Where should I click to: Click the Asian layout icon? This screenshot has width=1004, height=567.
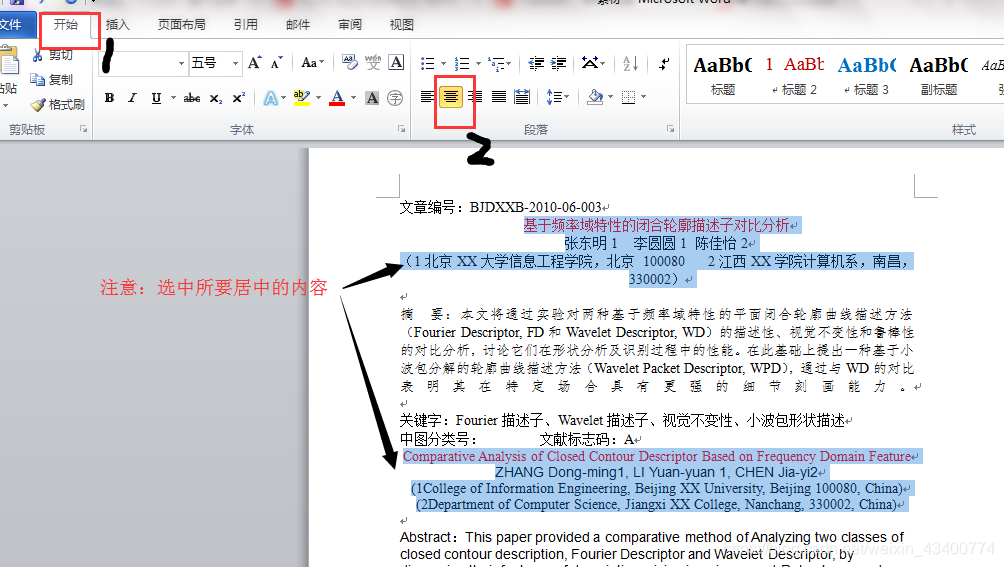tap(589, 63)
